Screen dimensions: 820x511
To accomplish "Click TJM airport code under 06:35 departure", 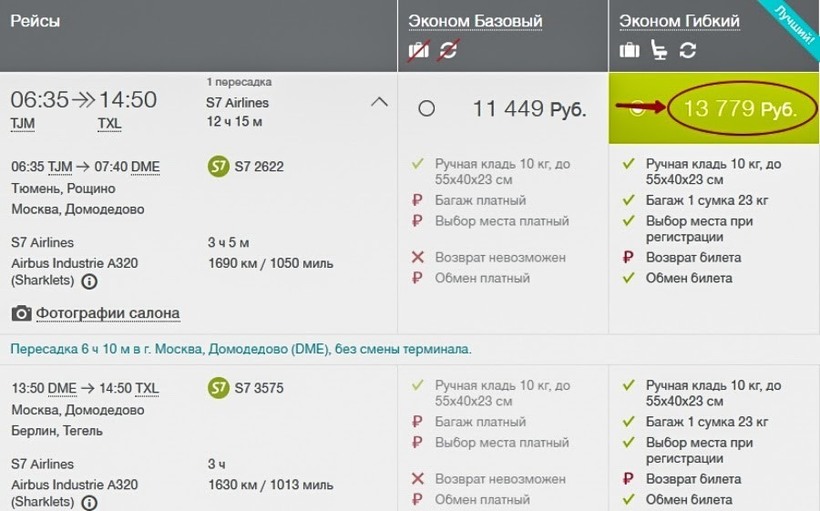I will (22, 124).
